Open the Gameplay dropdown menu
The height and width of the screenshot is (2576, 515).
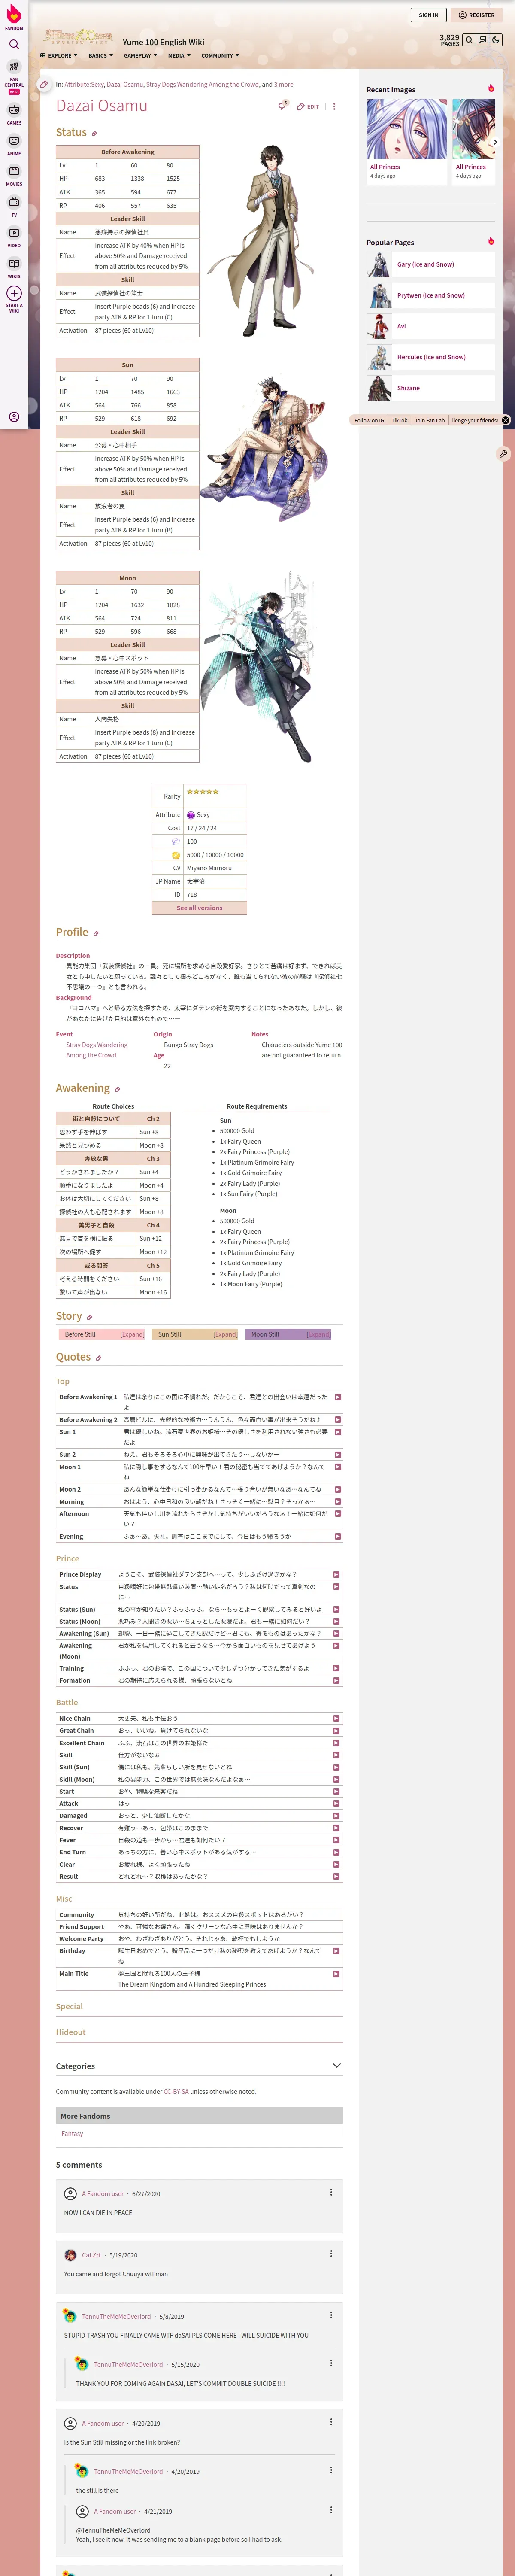point(140,56)
